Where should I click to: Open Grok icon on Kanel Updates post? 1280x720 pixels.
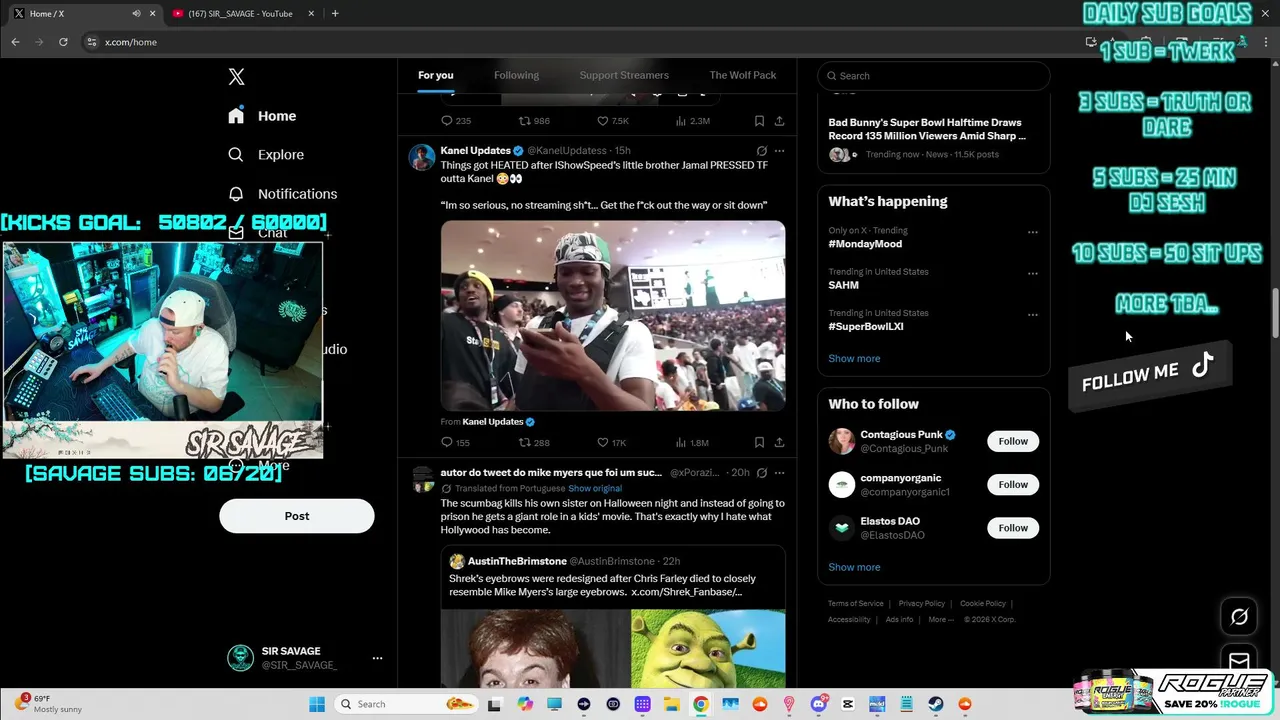pos(762,151)
